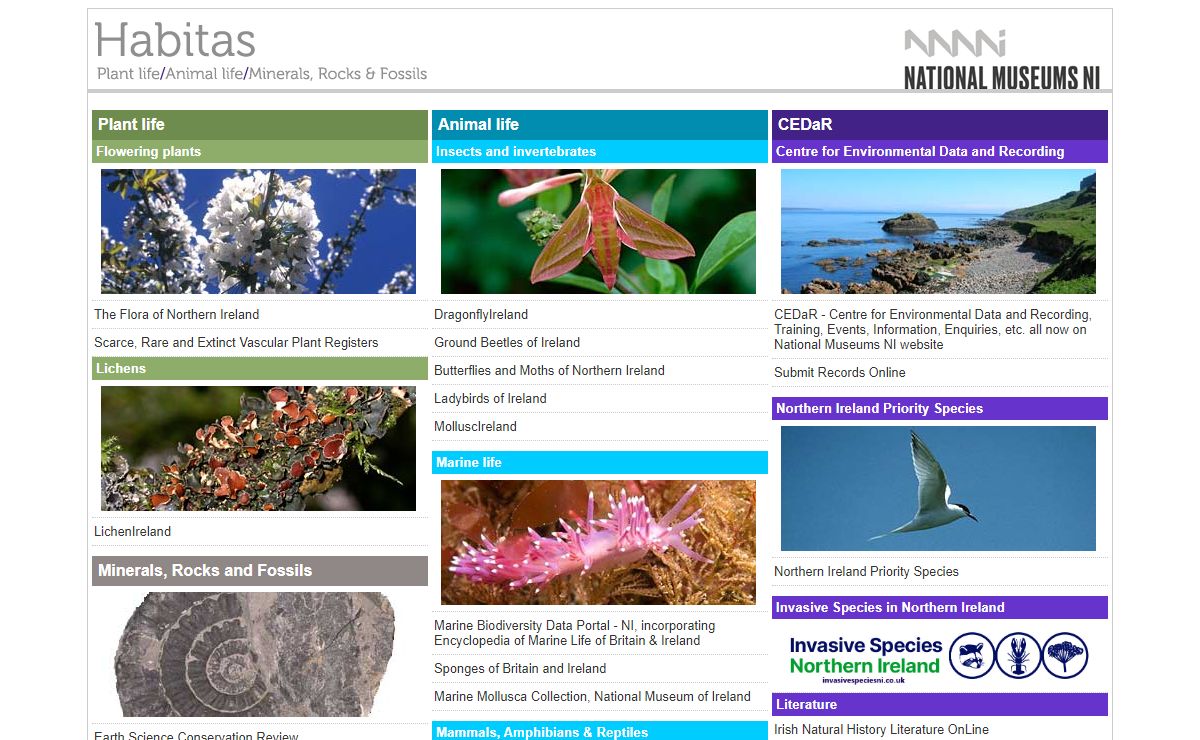Screen dimensions: 1200x740
Task: Click the Habitas site title
Action: (175, 40)
